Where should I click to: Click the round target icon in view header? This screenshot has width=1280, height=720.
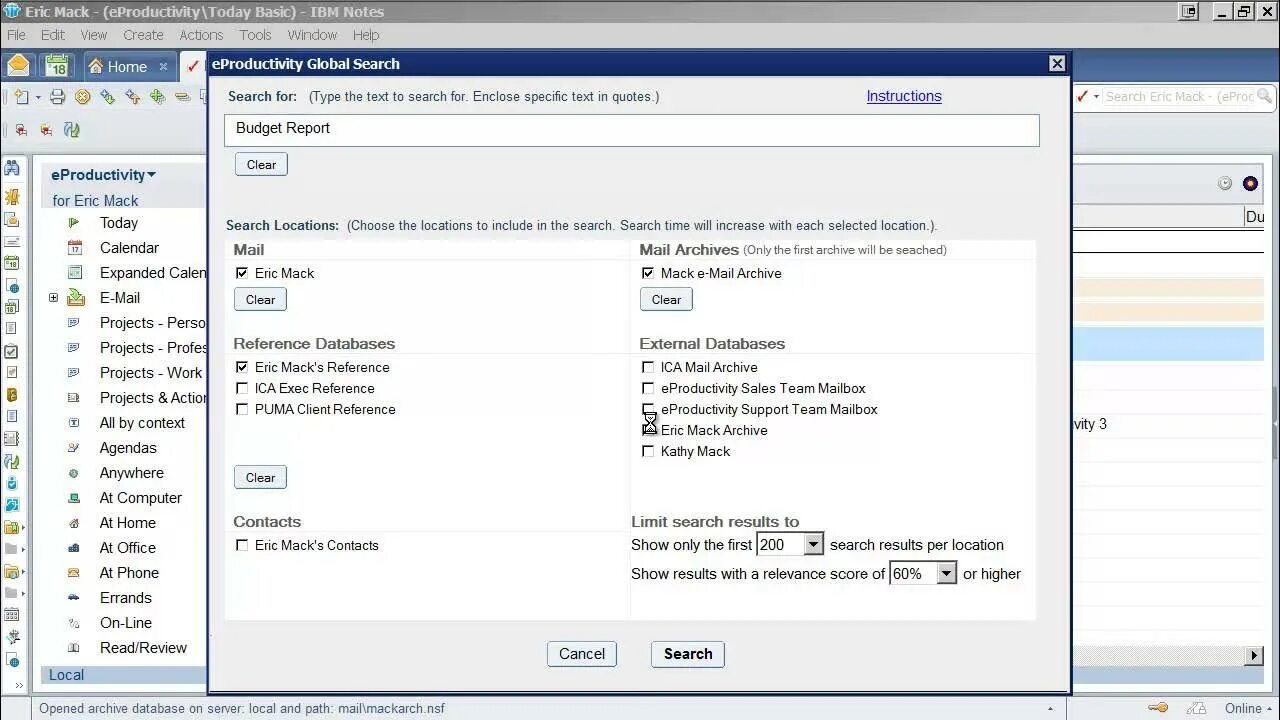1250,184
